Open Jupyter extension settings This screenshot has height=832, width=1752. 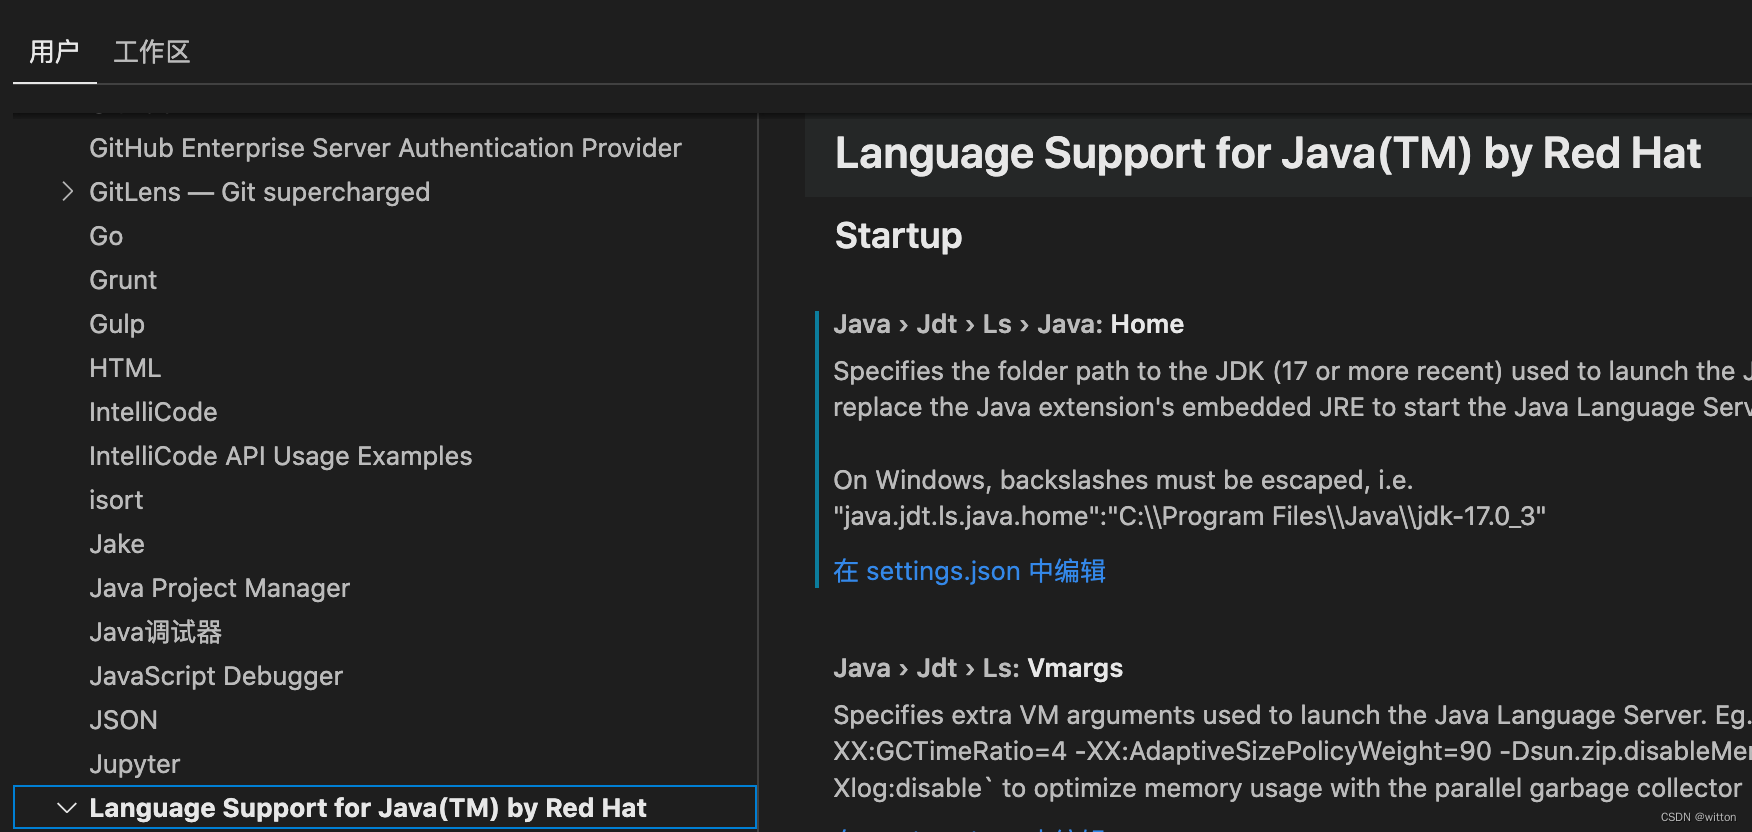coord(135,764)
